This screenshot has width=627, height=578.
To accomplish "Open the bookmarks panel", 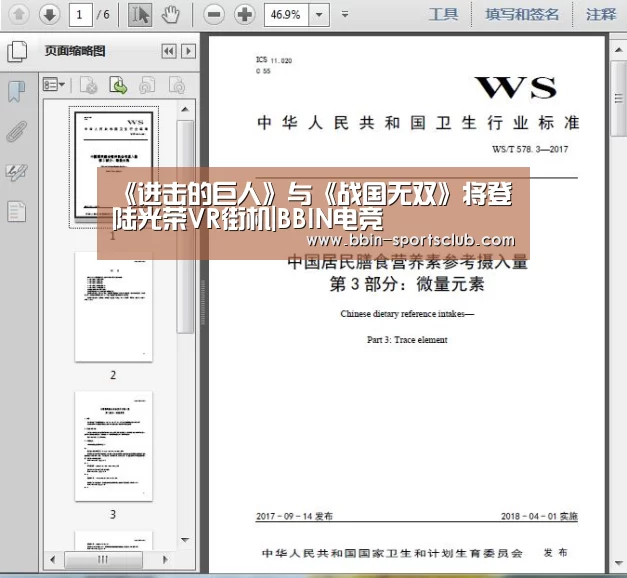I will click(x=16, y=91).
